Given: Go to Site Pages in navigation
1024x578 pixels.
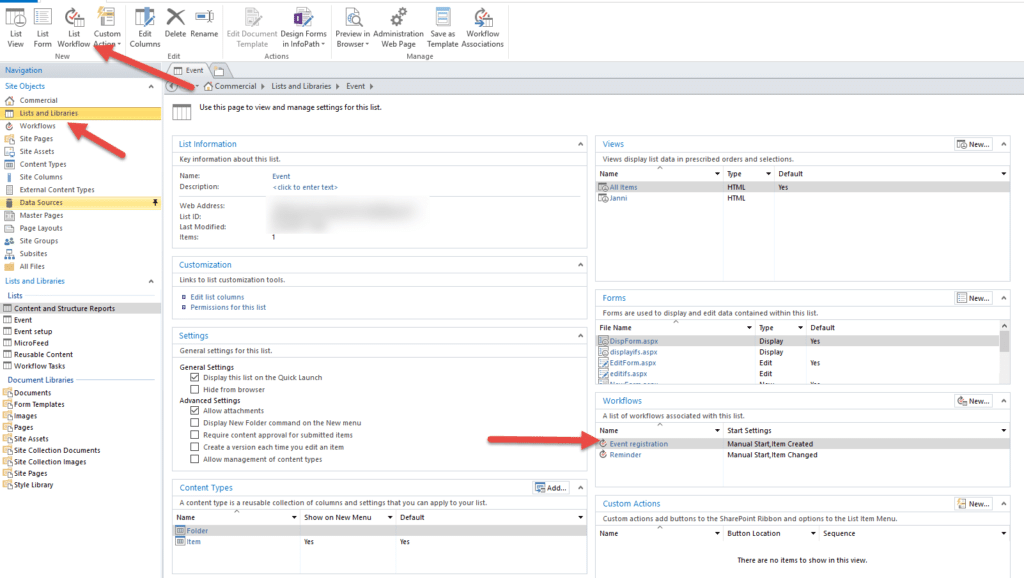Looking at the screenshot, I should tap(36, 138).
